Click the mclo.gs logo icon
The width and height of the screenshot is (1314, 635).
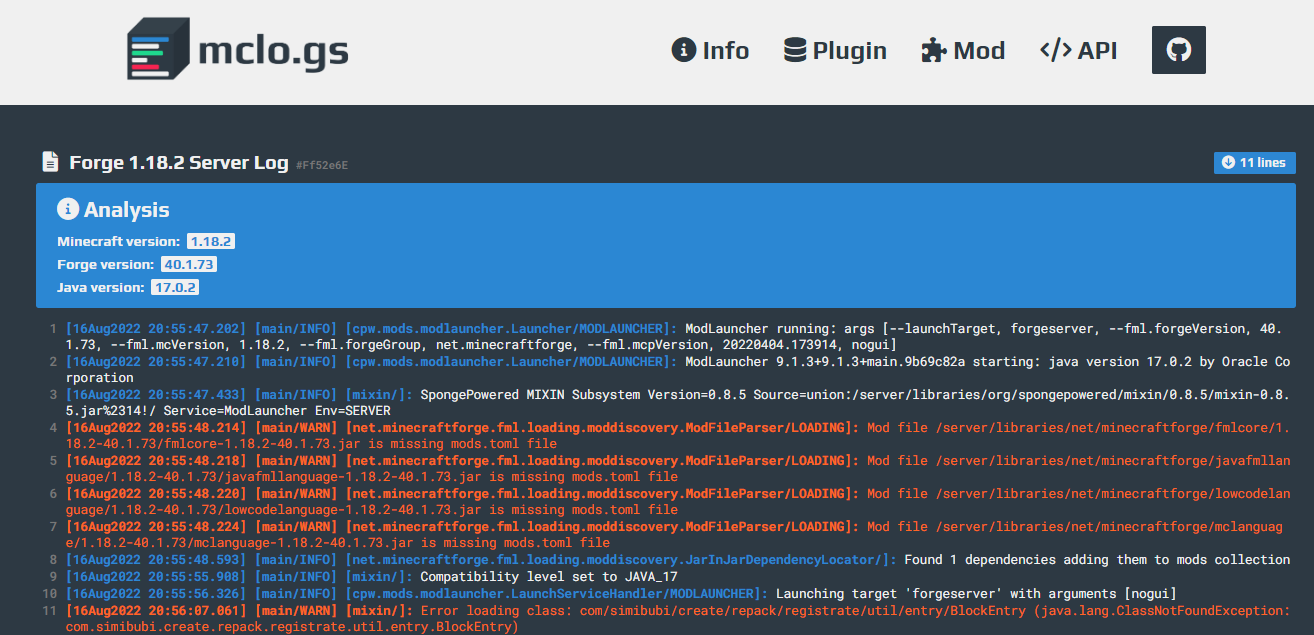[x=158, y=49]
